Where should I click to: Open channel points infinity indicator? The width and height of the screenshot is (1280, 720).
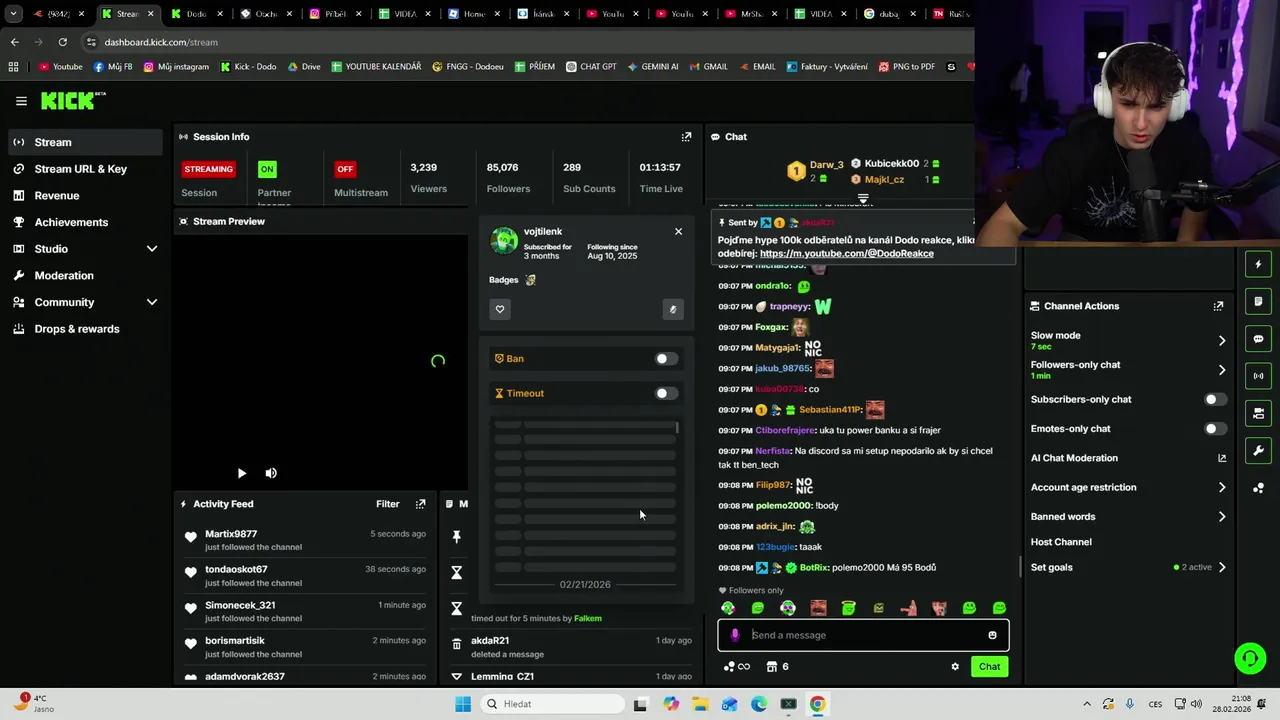[737, 667]
